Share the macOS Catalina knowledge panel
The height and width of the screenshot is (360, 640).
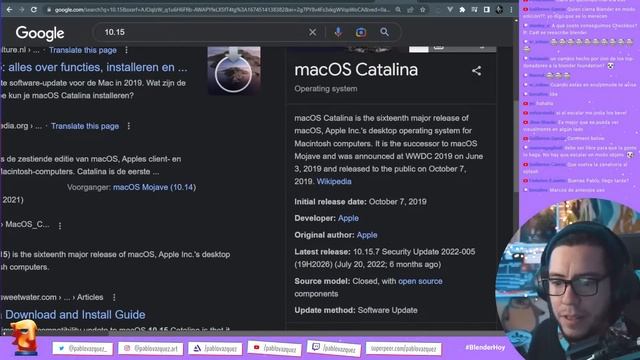pyautogui.click(x=476, y=71)
